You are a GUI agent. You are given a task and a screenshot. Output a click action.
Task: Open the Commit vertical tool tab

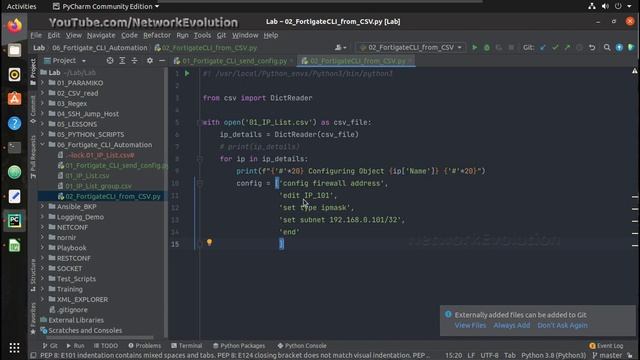pyautogui.click(x=33, y=109)
